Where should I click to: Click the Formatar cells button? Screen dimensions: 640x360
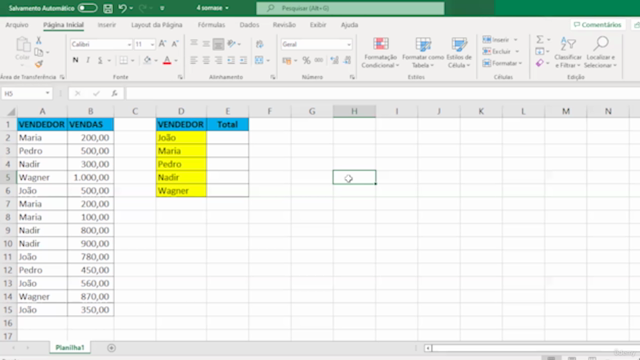click(x=502, y=63)
